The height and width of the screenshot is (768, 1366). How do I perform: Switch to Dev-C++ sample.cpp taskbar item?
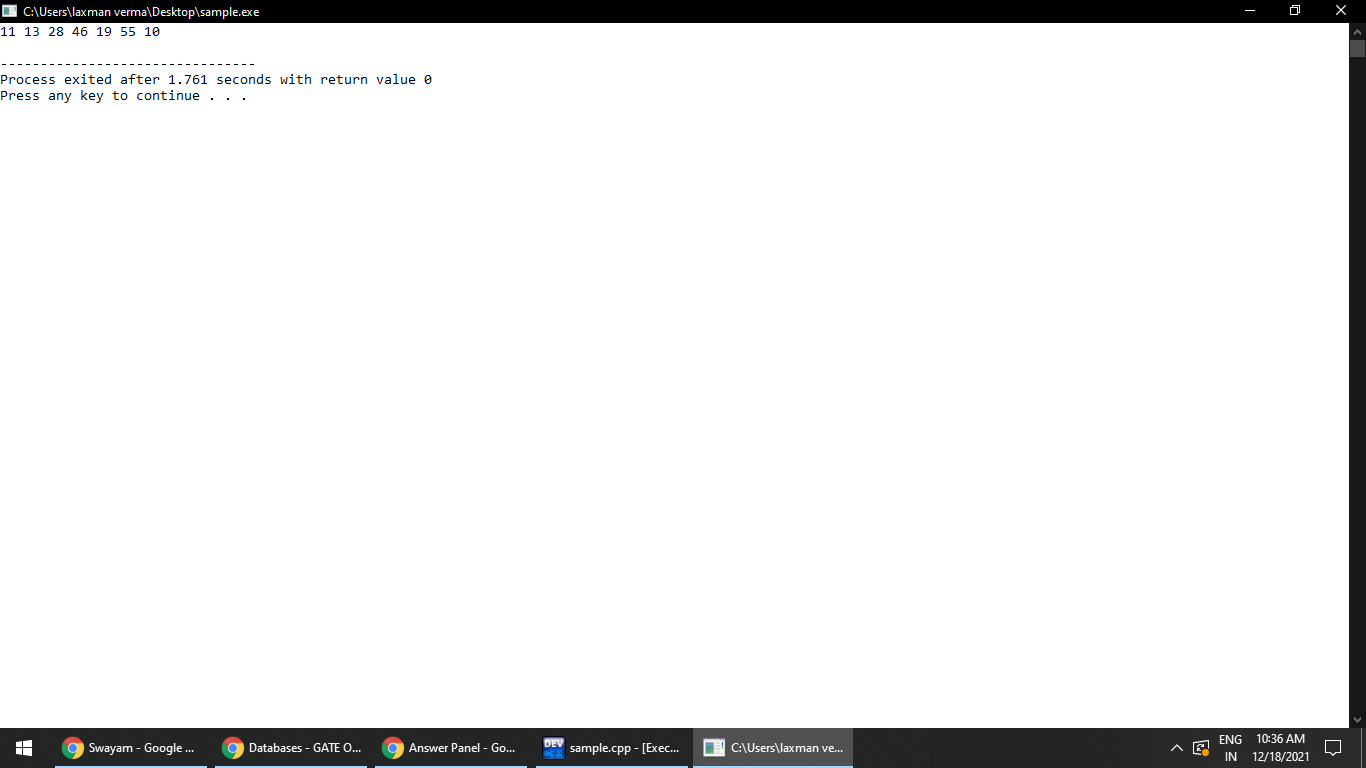tap(611, 748)
